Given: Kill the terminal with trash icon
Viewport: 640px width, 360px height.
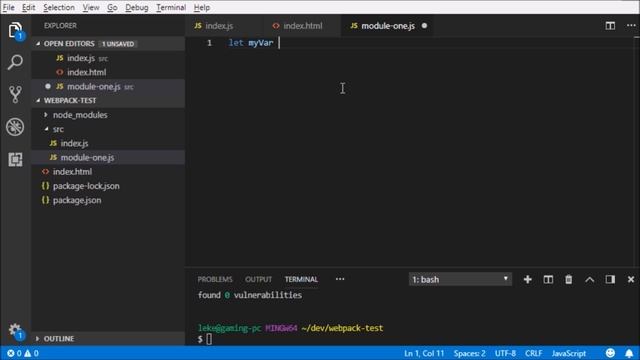Looking at the screenshot, I should 569,280.
